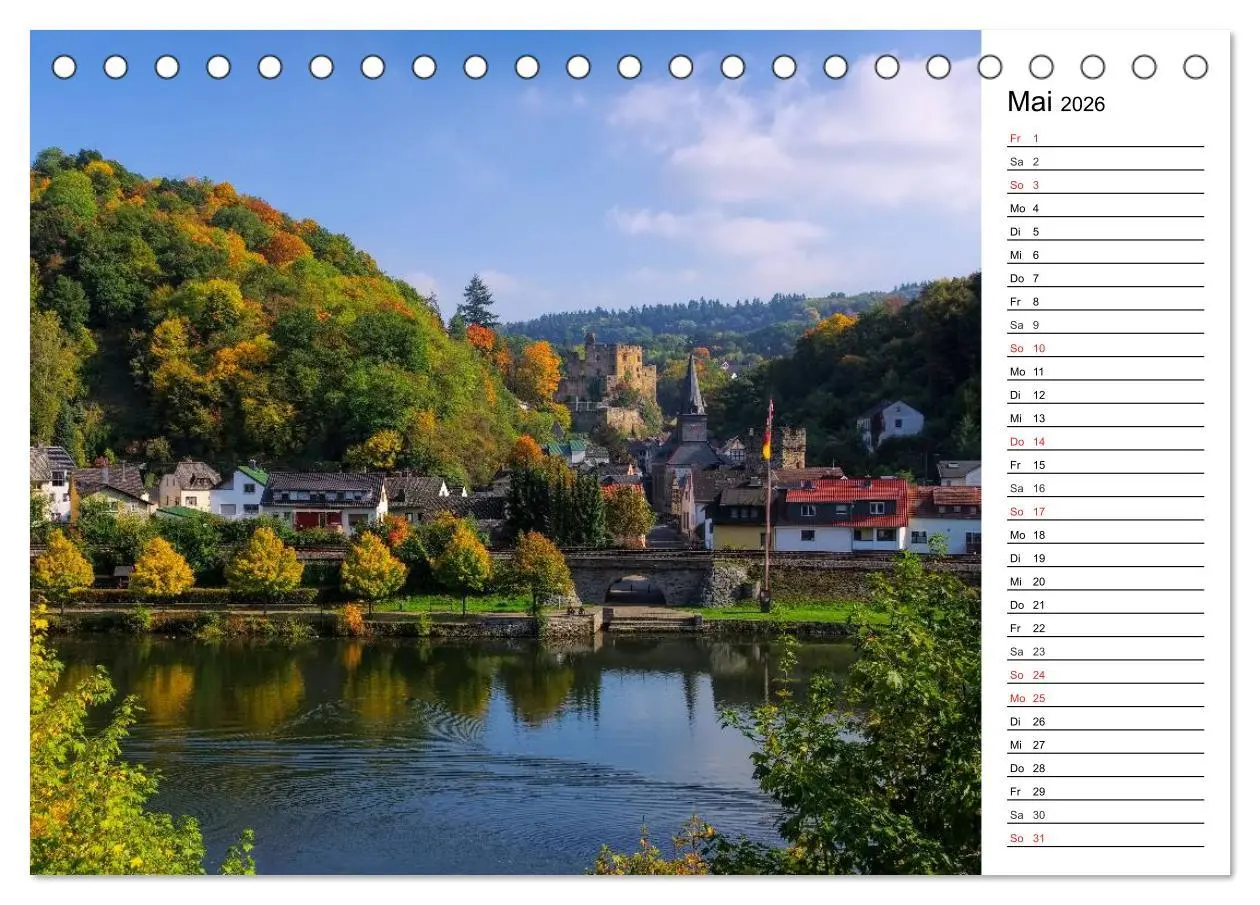Select the date row 'Mi 20'

click(1105, 581)
